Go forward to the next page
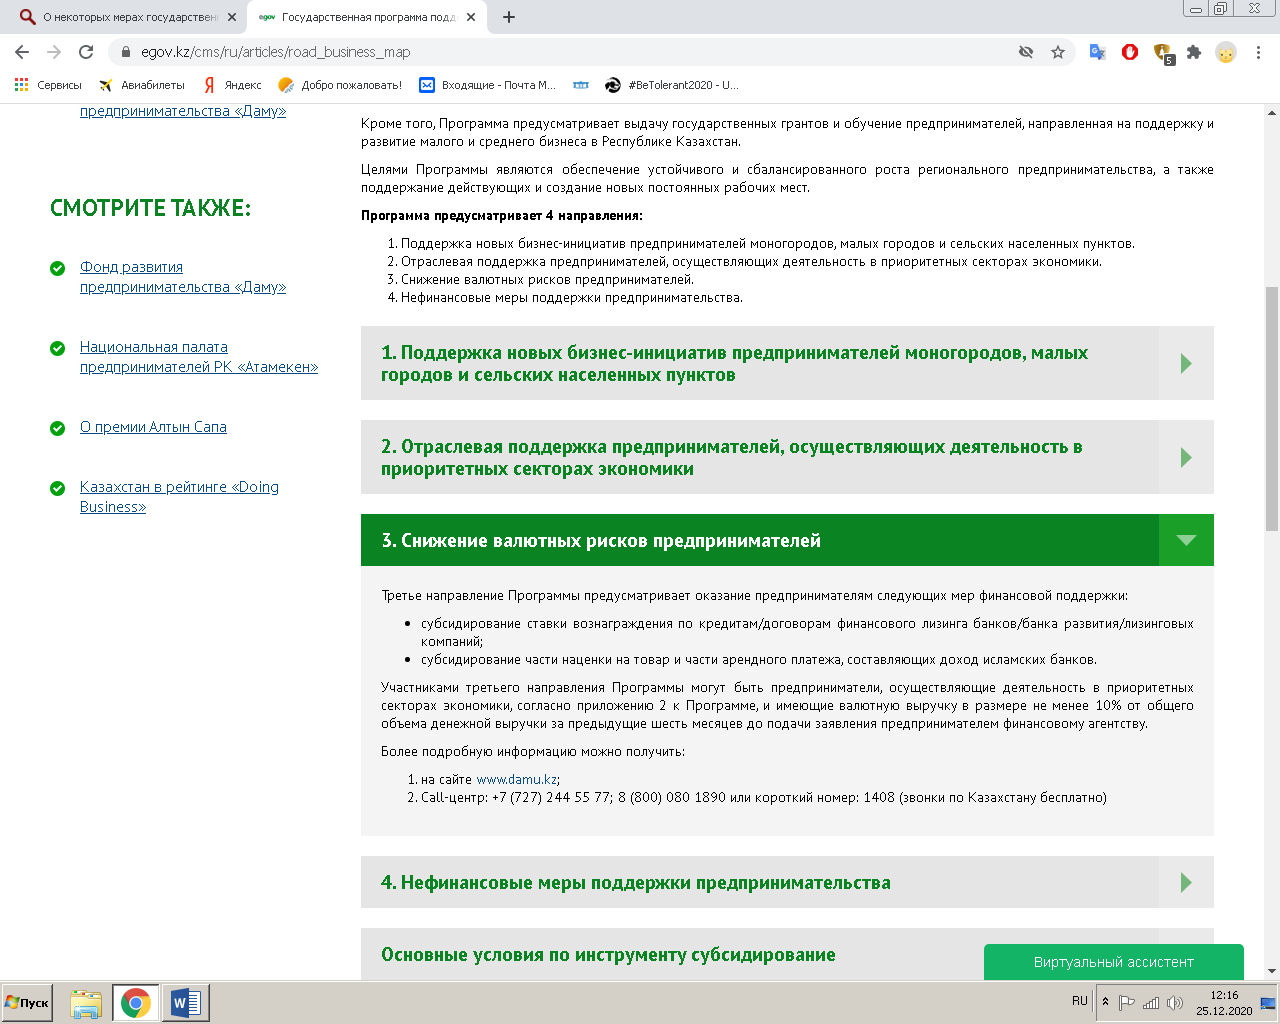Viewport: 1280px width, 1024px height. point(54,52)
